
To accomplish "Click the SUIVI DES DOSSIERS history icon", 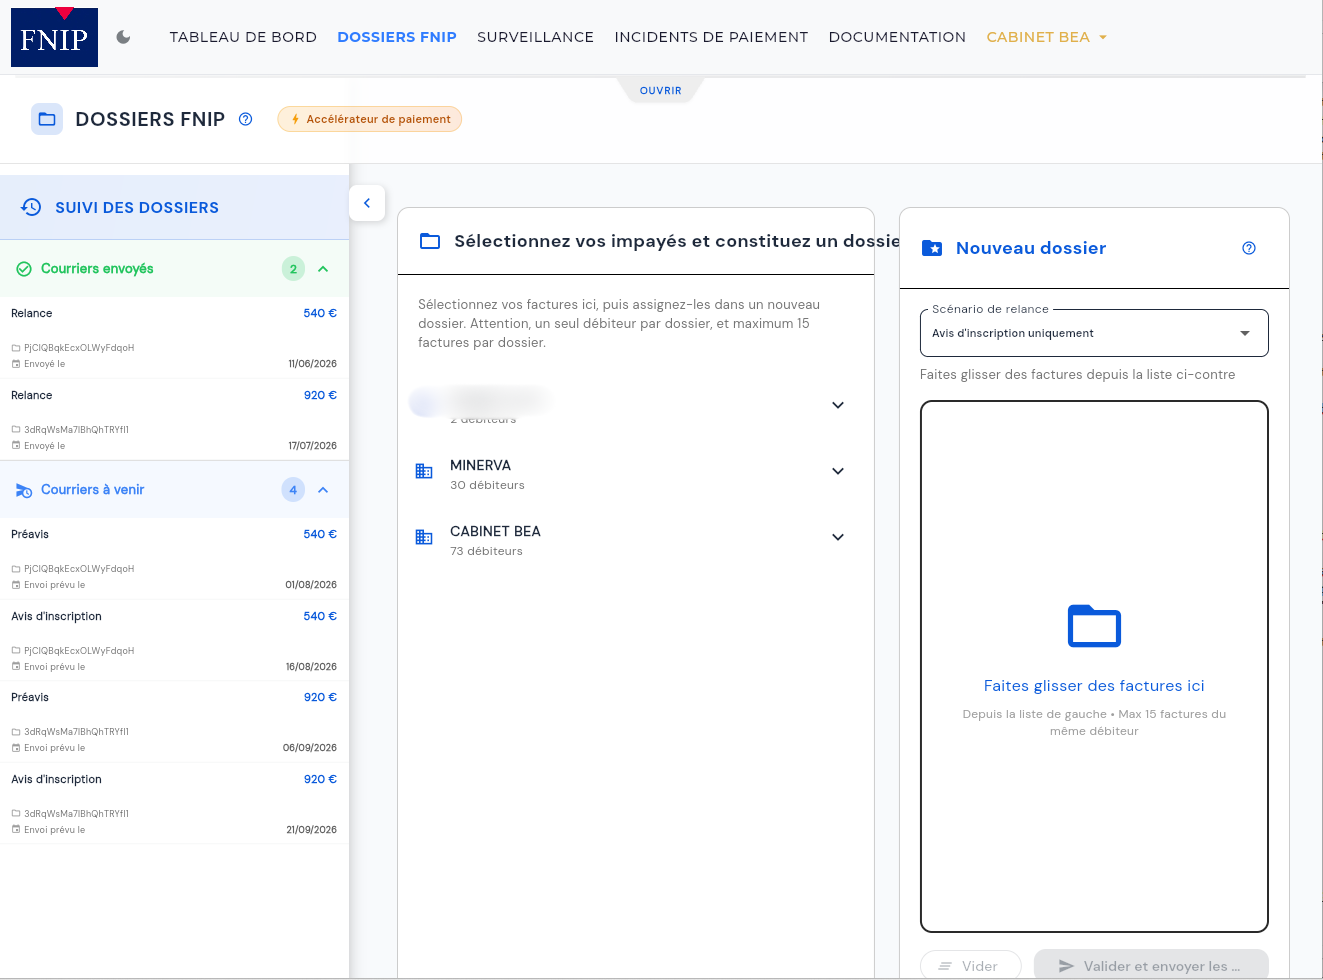I will click(31, 207).
